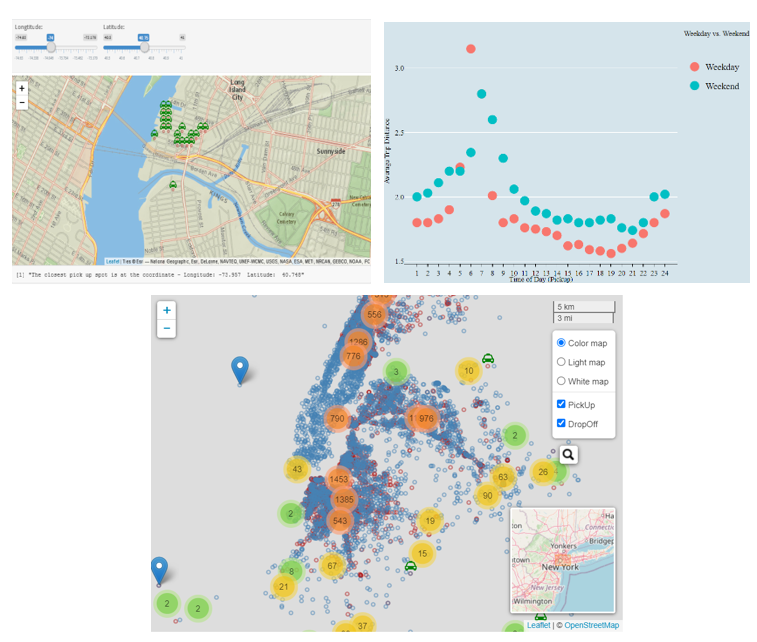Click the orange 1453 cluster marker
The height and width of the screenshot is (642, 757).
[x=339, y=480]
